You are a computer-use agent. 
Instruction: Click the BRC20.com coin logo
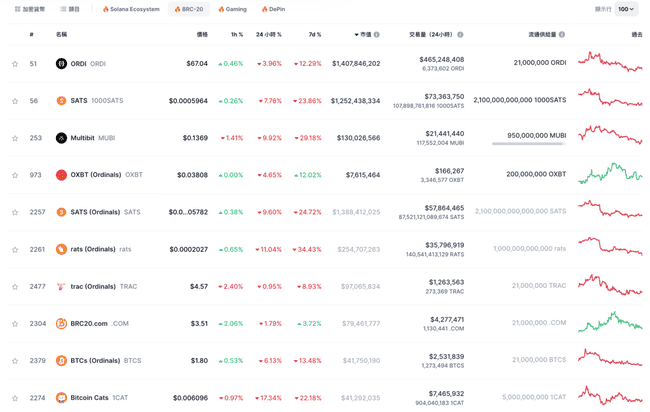click(x=61, y=323)
